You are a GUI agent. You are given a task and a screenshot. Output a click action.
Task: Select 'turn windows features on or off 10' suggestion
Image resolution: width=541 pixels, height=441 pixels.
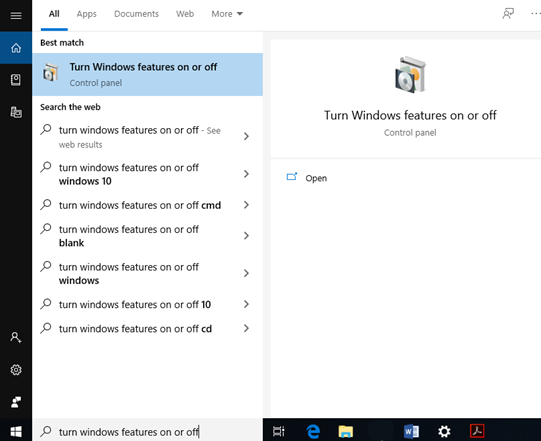(147, 304)
